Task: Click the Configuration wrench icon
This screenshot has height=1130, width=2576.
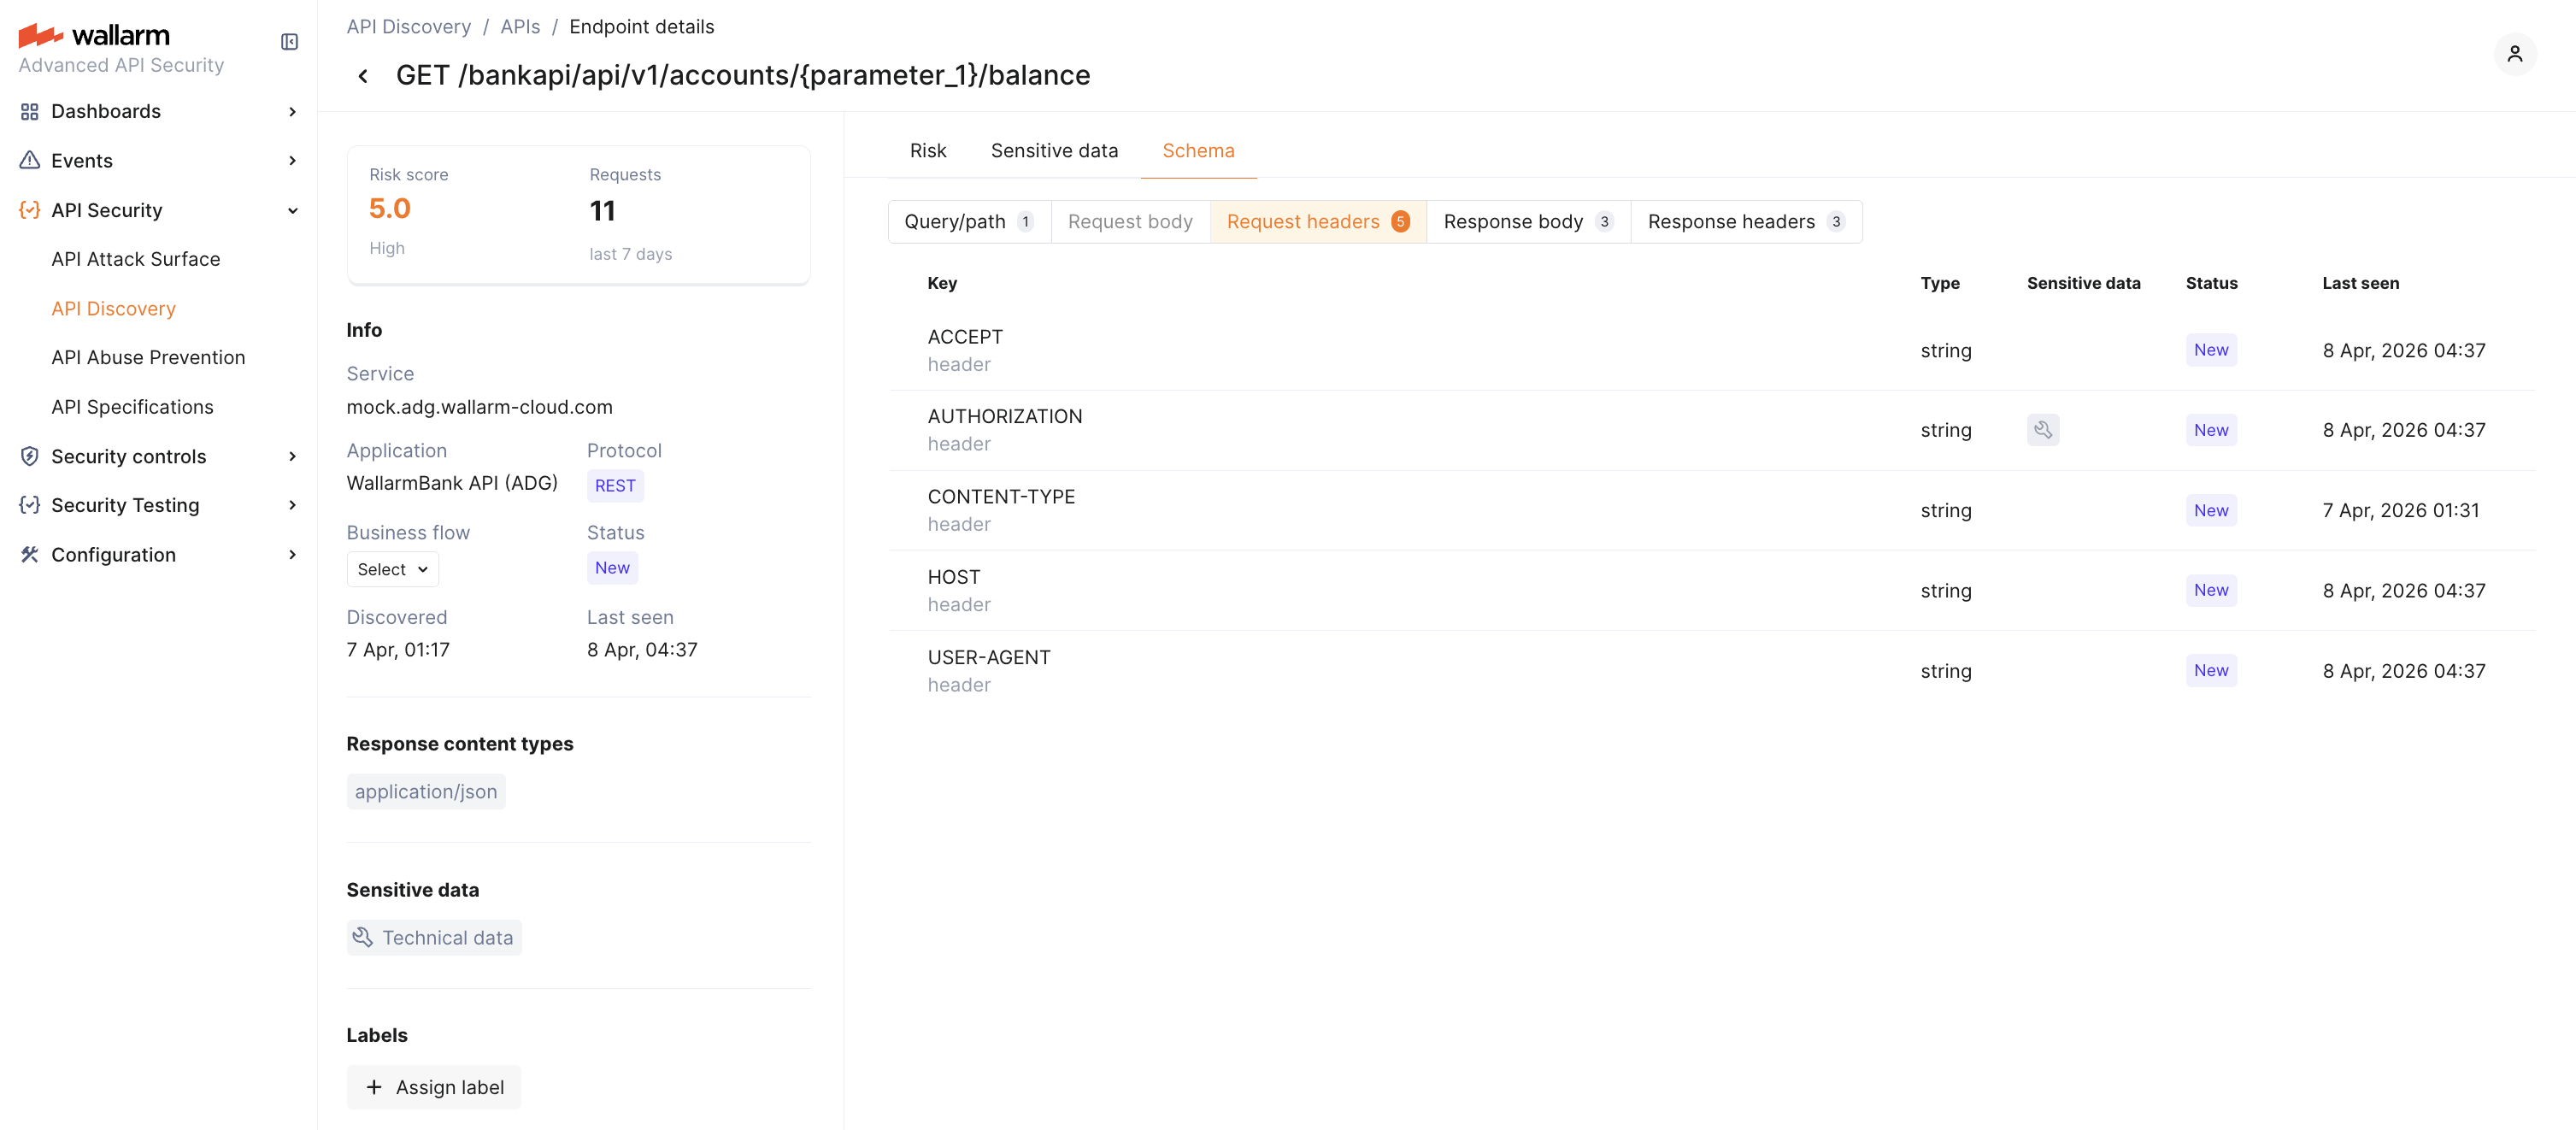Action: pos(29,554)
